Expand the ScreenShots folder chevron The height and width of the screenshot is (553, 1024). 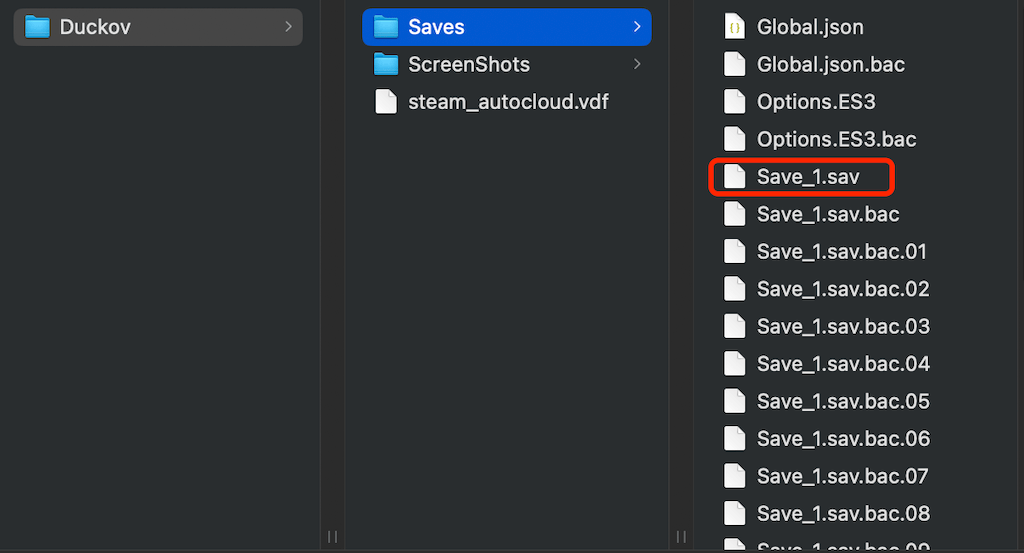637,65
